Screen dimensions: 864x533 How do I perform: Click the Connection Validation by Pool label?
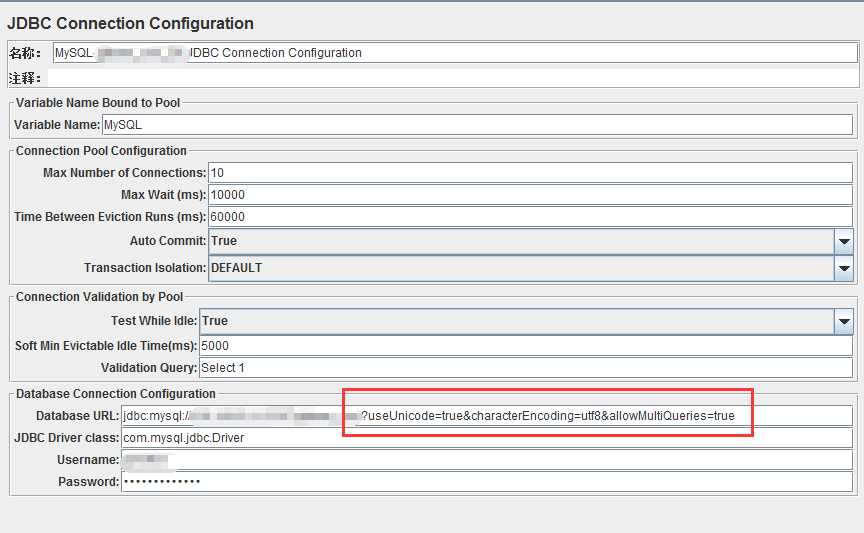pyautogui.click(x=99, y=297)
